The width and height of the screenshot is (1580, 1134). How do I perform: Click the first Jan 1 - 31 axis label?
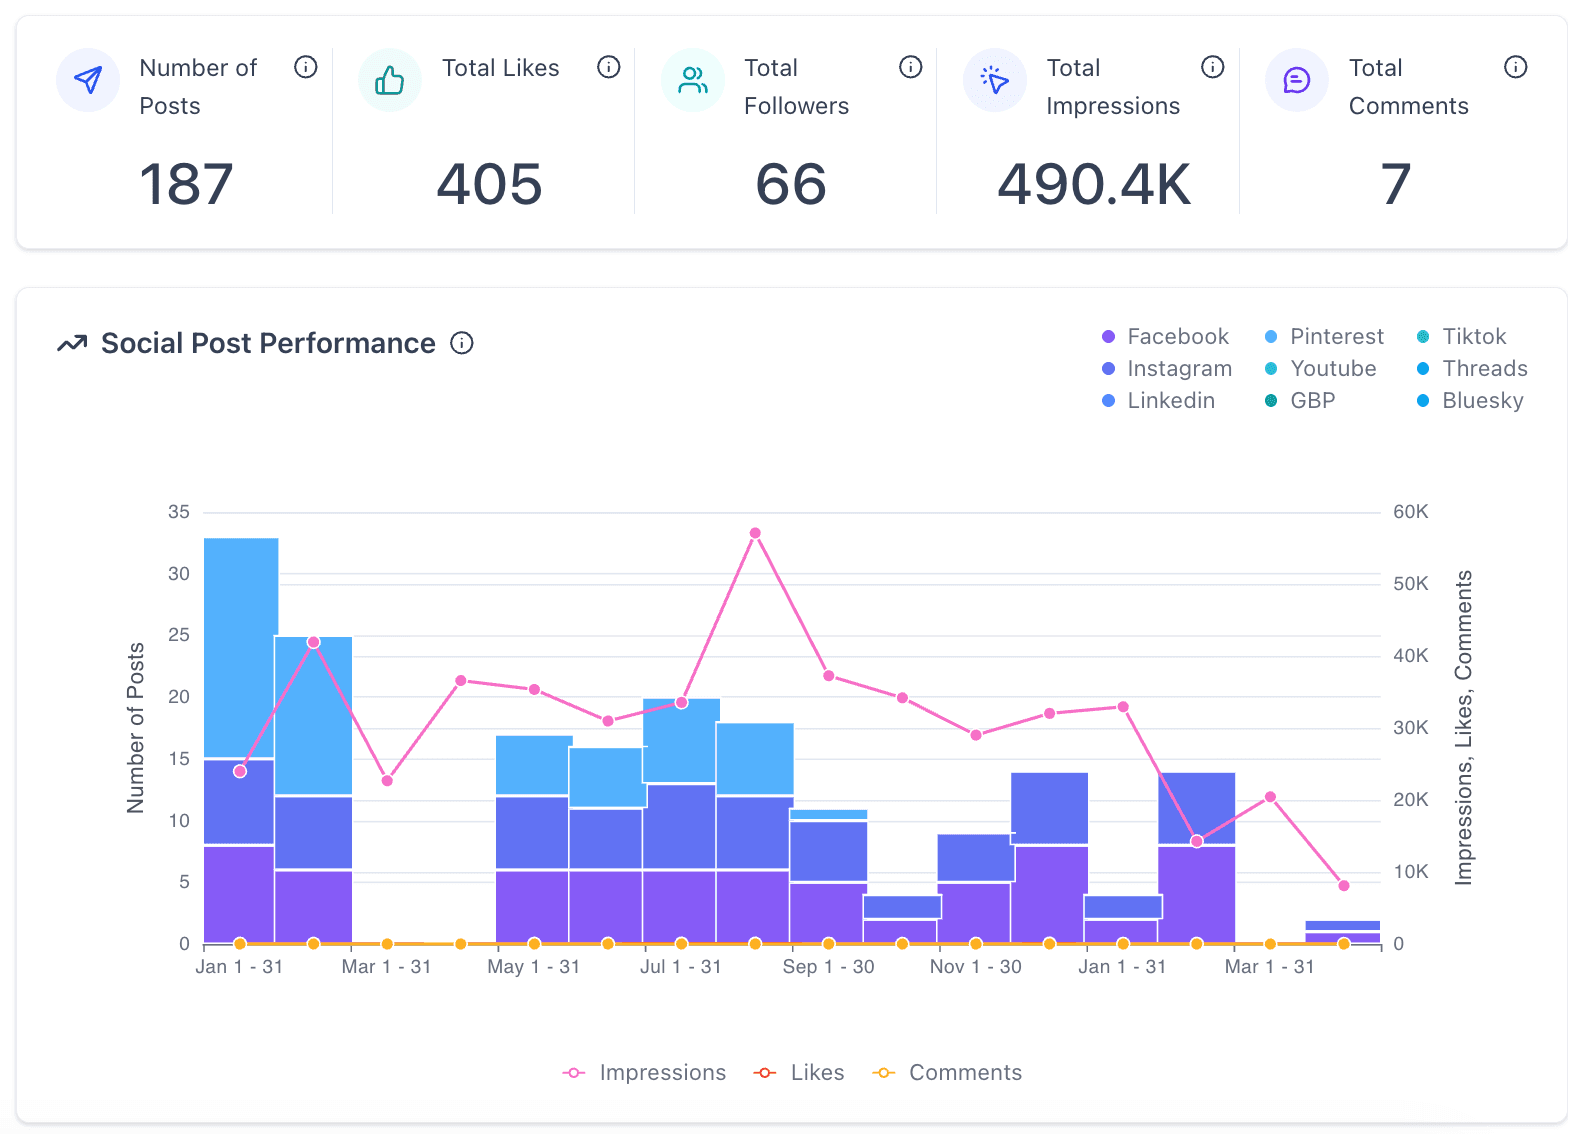pyautogui.click(x=239, y=967)
